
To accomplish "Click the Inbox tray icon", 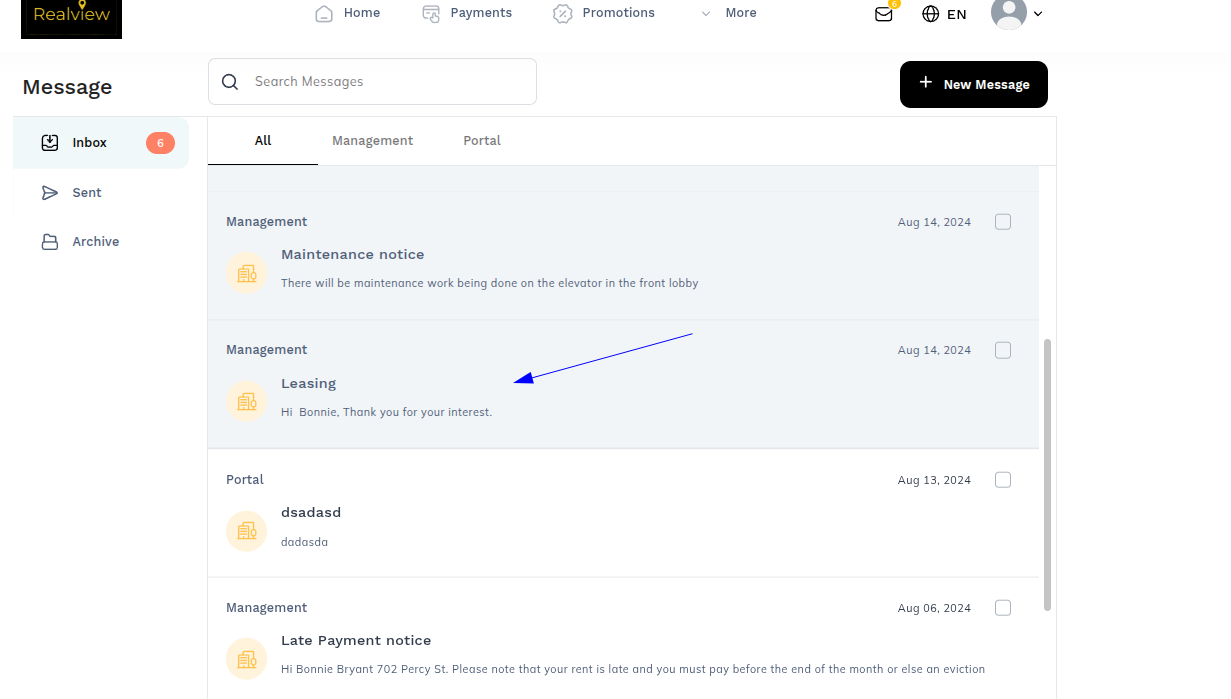I will pos(50,143).
